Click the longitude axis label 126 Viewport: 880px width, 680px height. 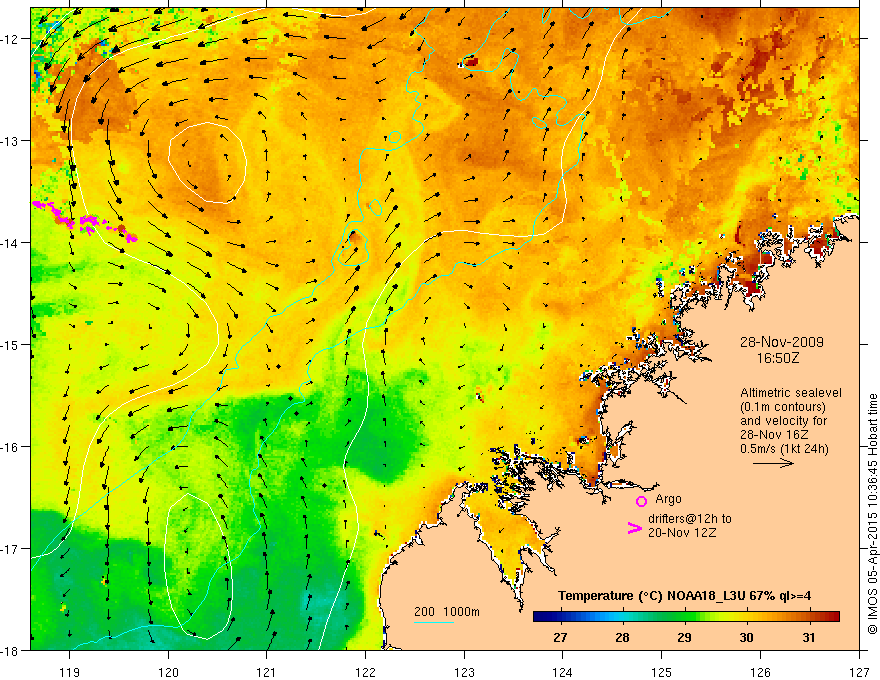(x=760, y=672)
